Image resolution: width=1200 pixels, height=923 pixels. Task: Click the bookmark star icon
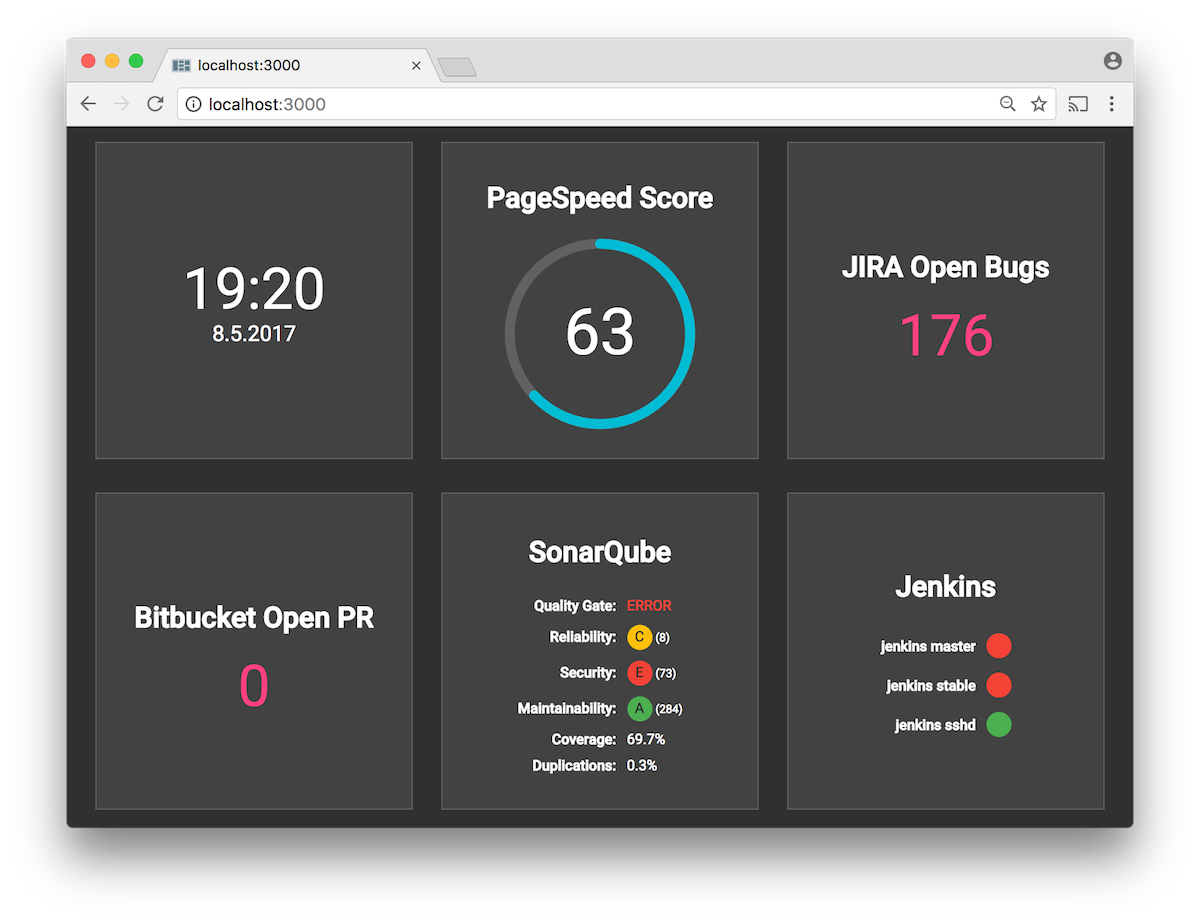tap(1039, 103)
